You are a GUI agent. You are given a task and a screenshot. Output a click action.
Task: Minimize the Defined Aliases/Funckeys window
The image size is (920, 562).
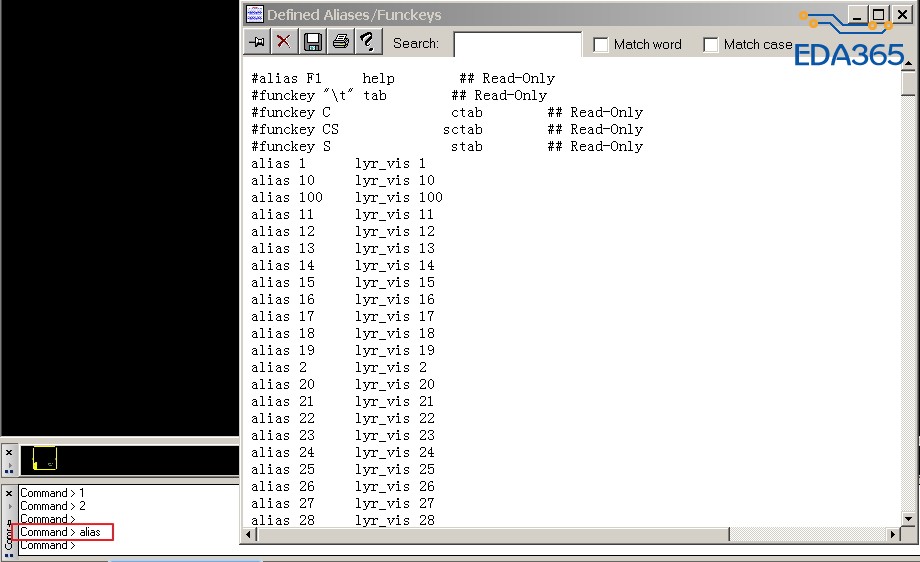857,14
